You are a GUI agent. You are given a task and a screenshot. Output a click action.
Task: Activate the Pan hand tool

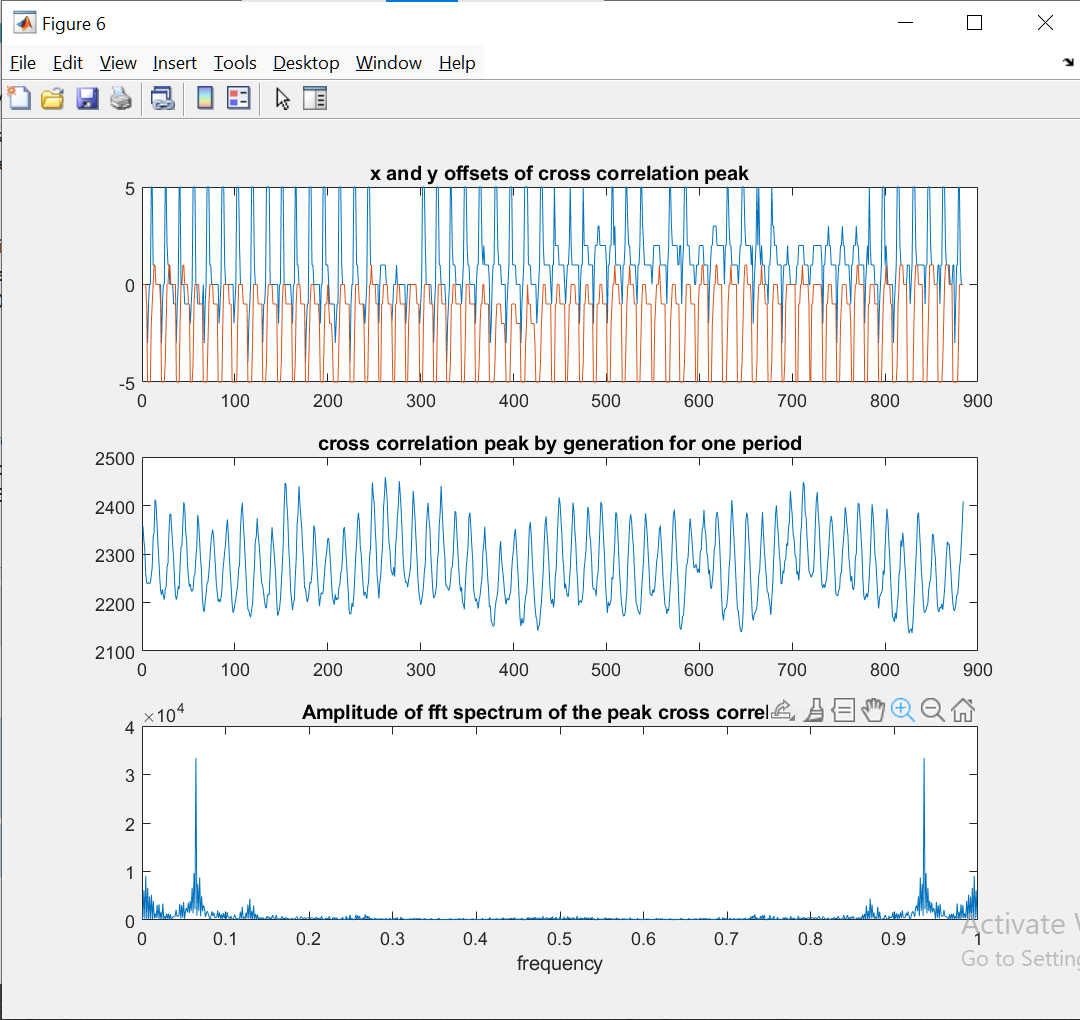[x=873, y=710]
